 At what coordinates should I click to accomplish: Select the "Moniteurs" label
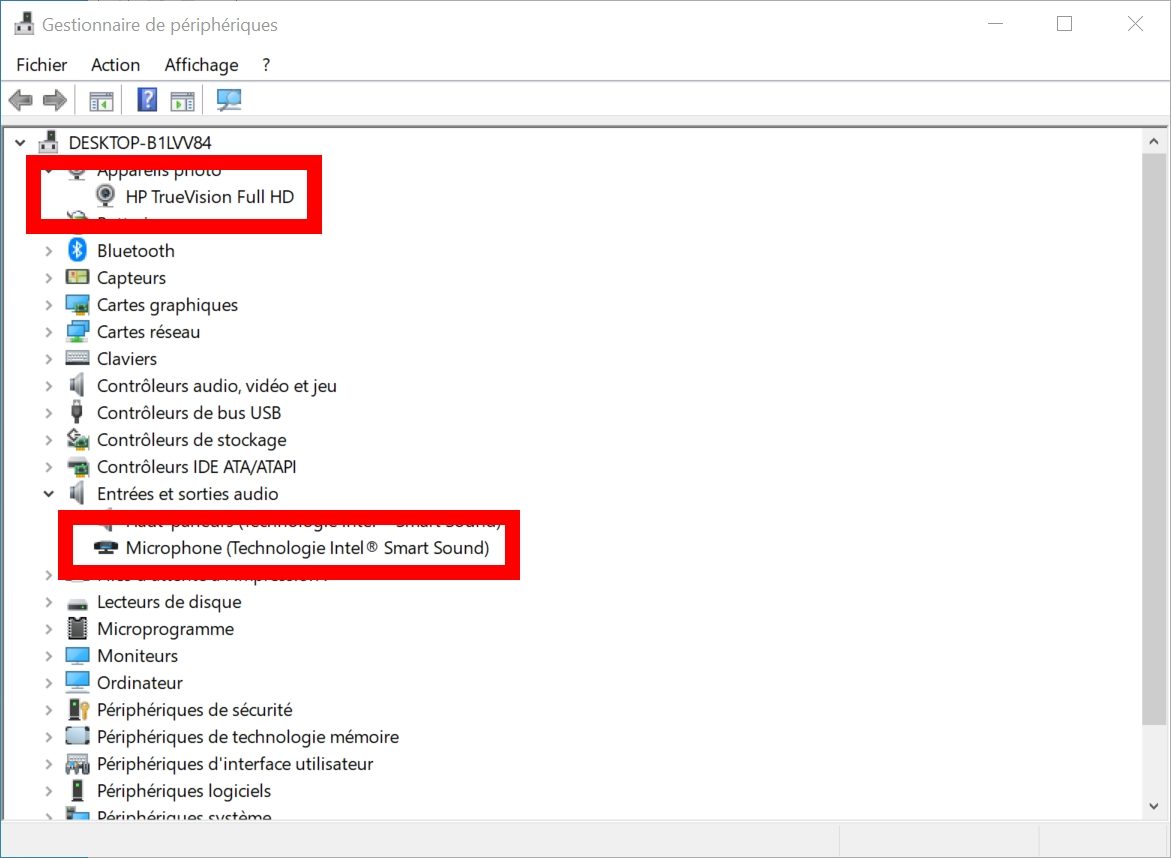coord(137,656)
